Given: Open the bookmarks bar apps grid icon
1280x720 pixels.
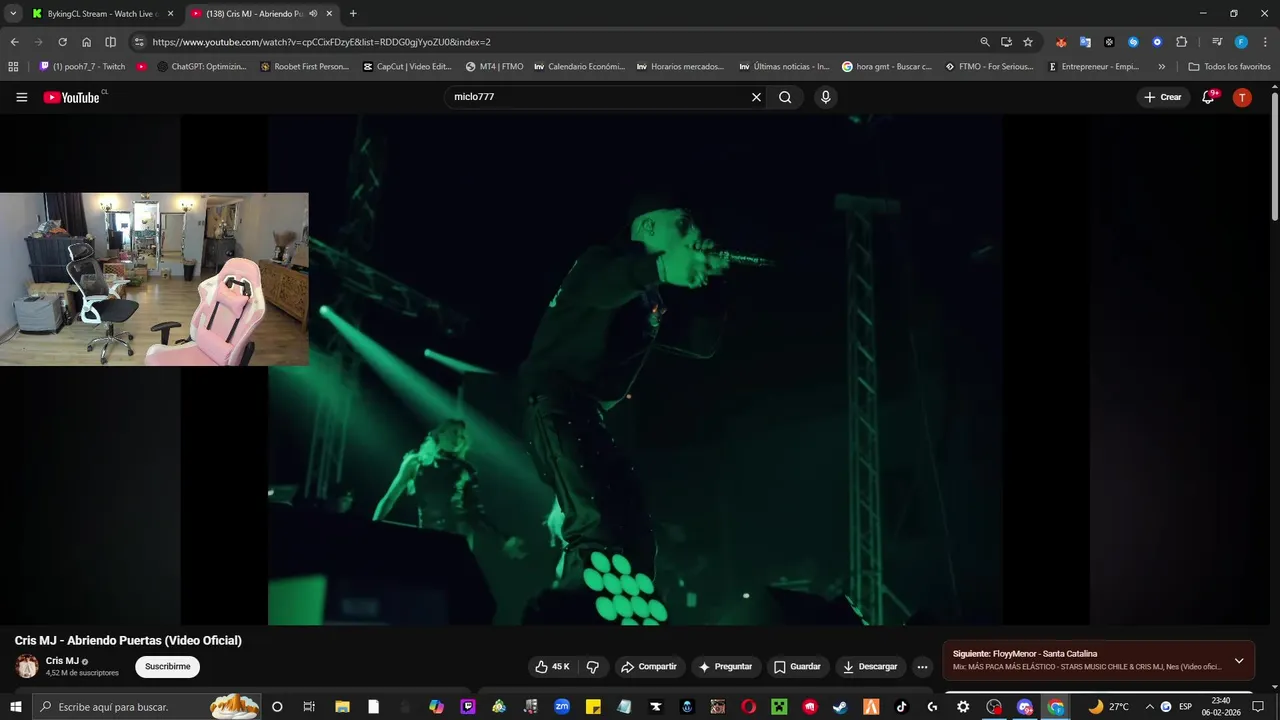Looking at the screenshot, I should click(x=13, y=67).
